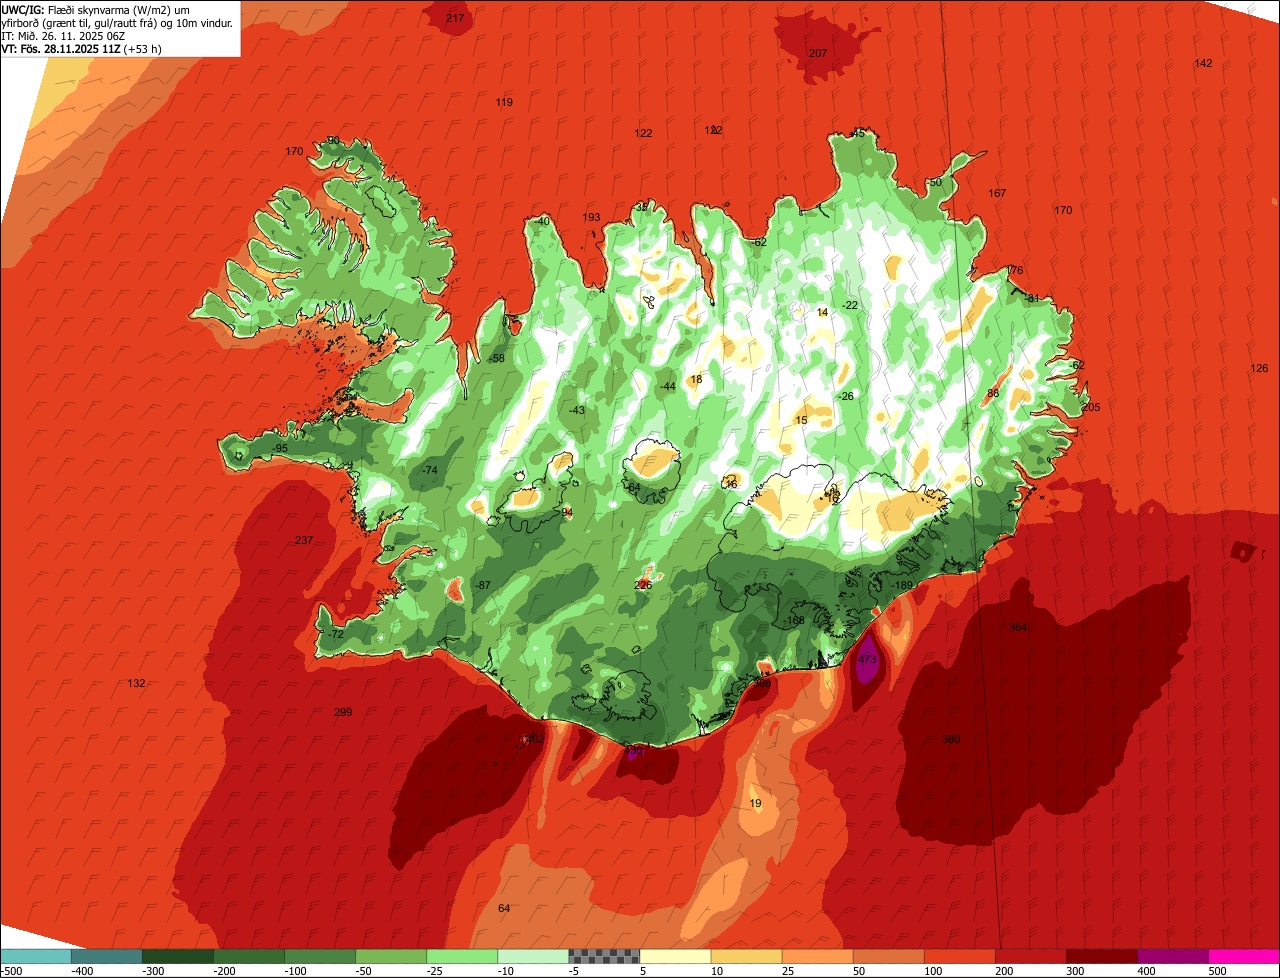Click the map value 18 in central Iceland

click(x=696, y=379)
